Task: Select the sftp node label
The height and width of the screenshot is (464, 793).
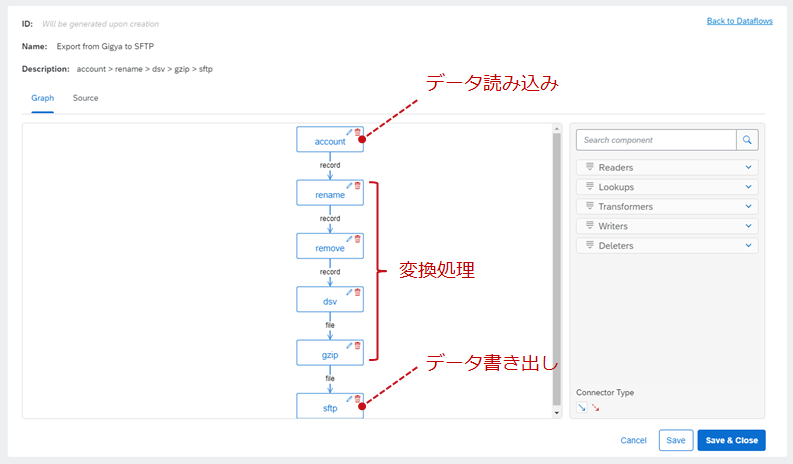Action: [330, 408]
